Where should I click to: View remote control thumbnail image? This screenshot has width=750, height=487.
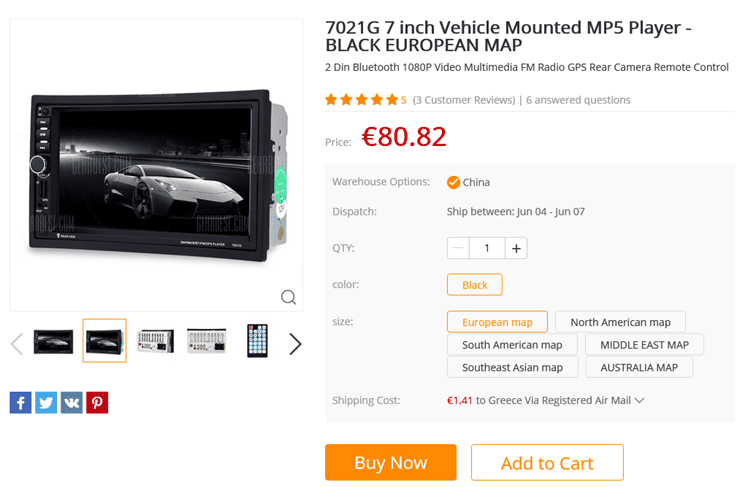[257, 341]
